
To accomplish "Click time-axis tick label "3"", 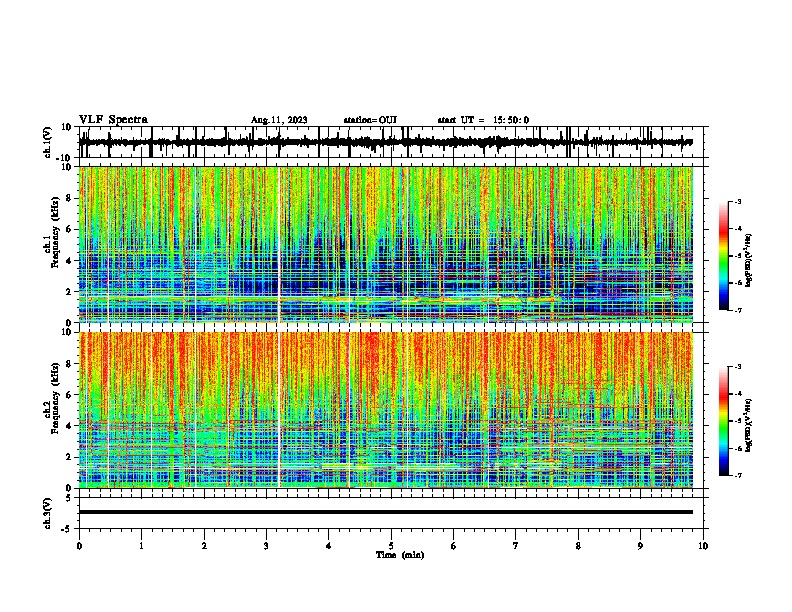I will pos(266,546).
